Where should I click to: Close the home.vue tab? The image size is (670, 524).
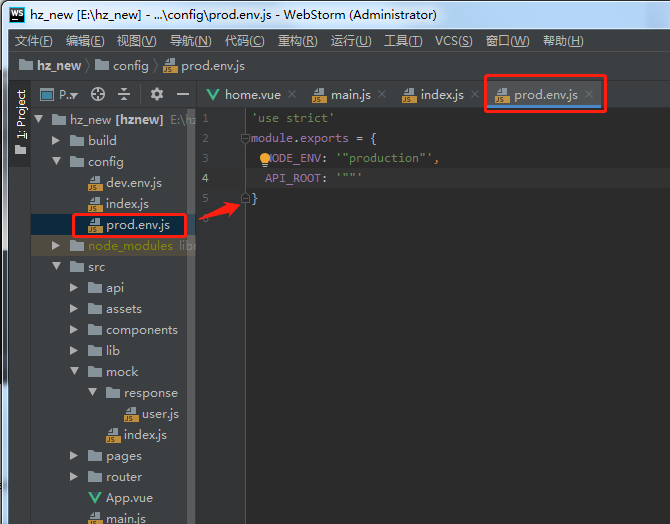pos(292,94)
